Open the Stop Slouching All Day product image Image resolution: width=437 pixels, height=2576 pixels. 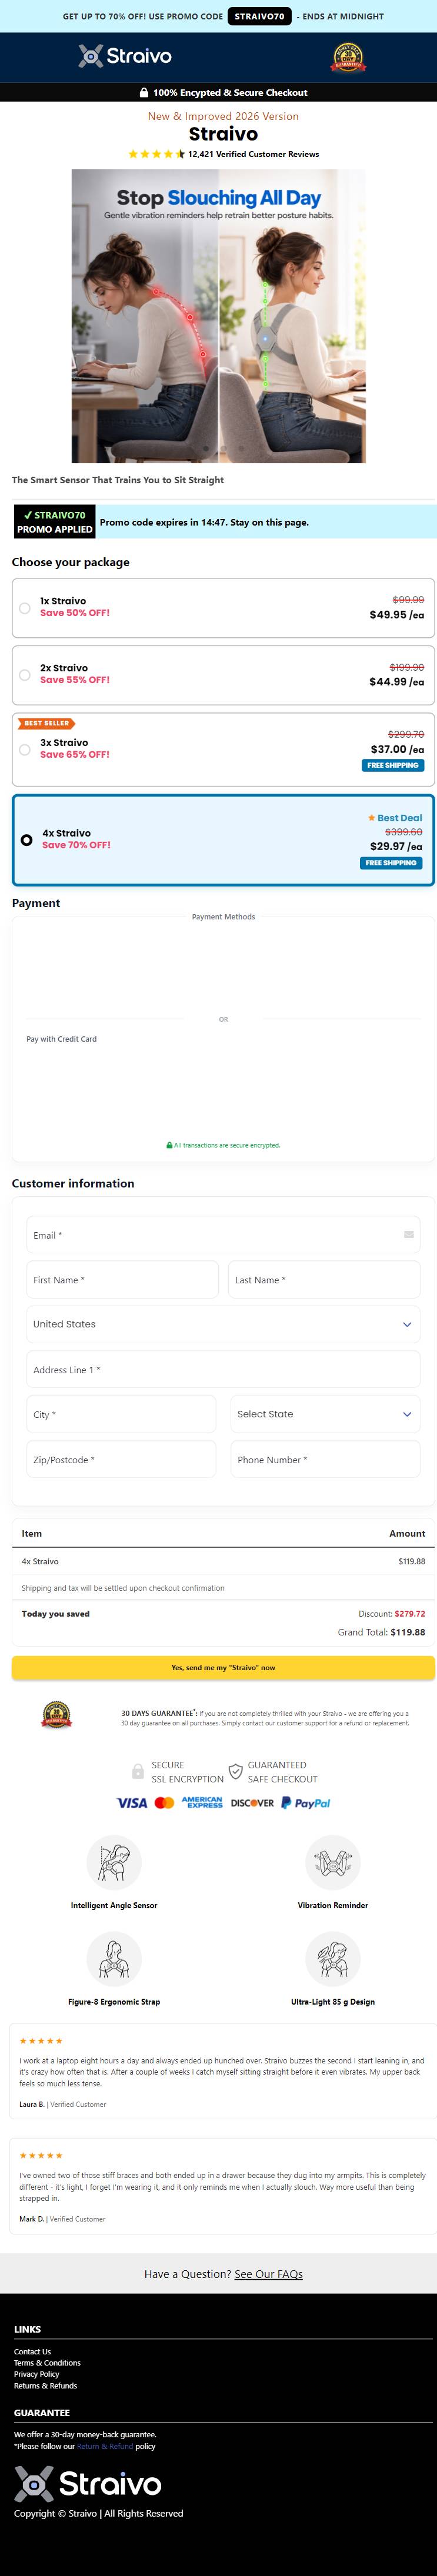pyautogui.click(x=218, y=316)
